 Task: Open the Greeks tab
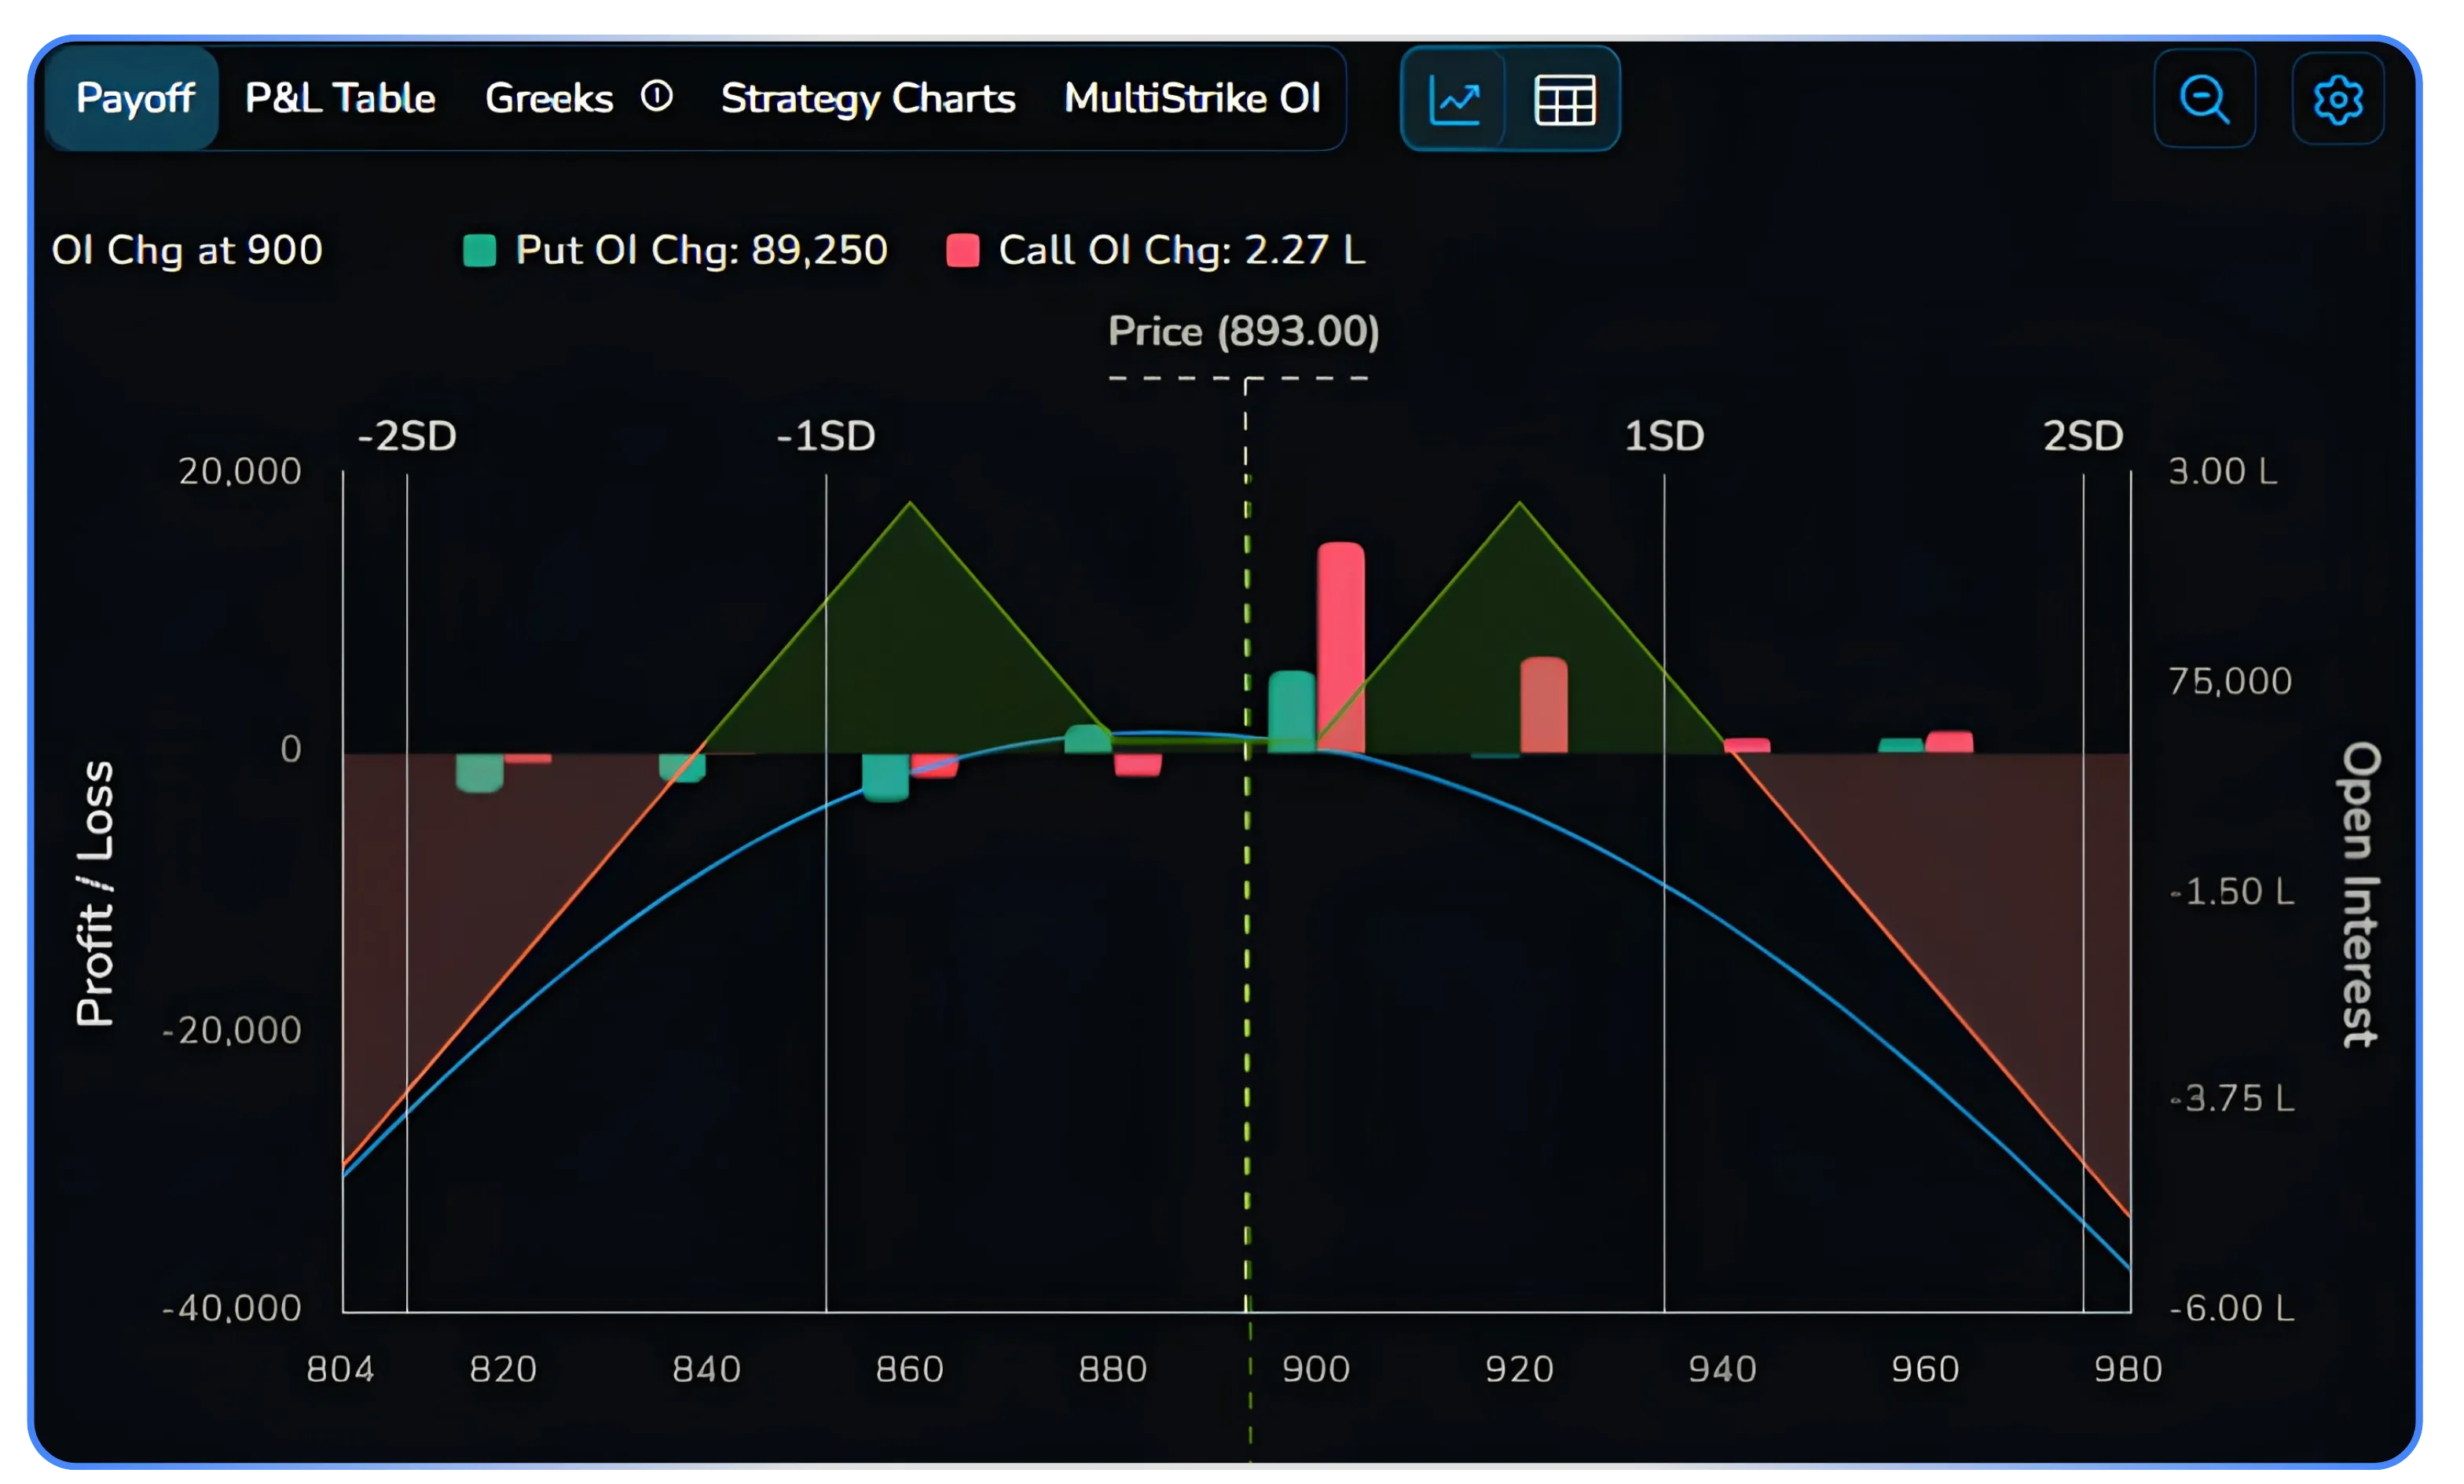click(x=549, y=98)
